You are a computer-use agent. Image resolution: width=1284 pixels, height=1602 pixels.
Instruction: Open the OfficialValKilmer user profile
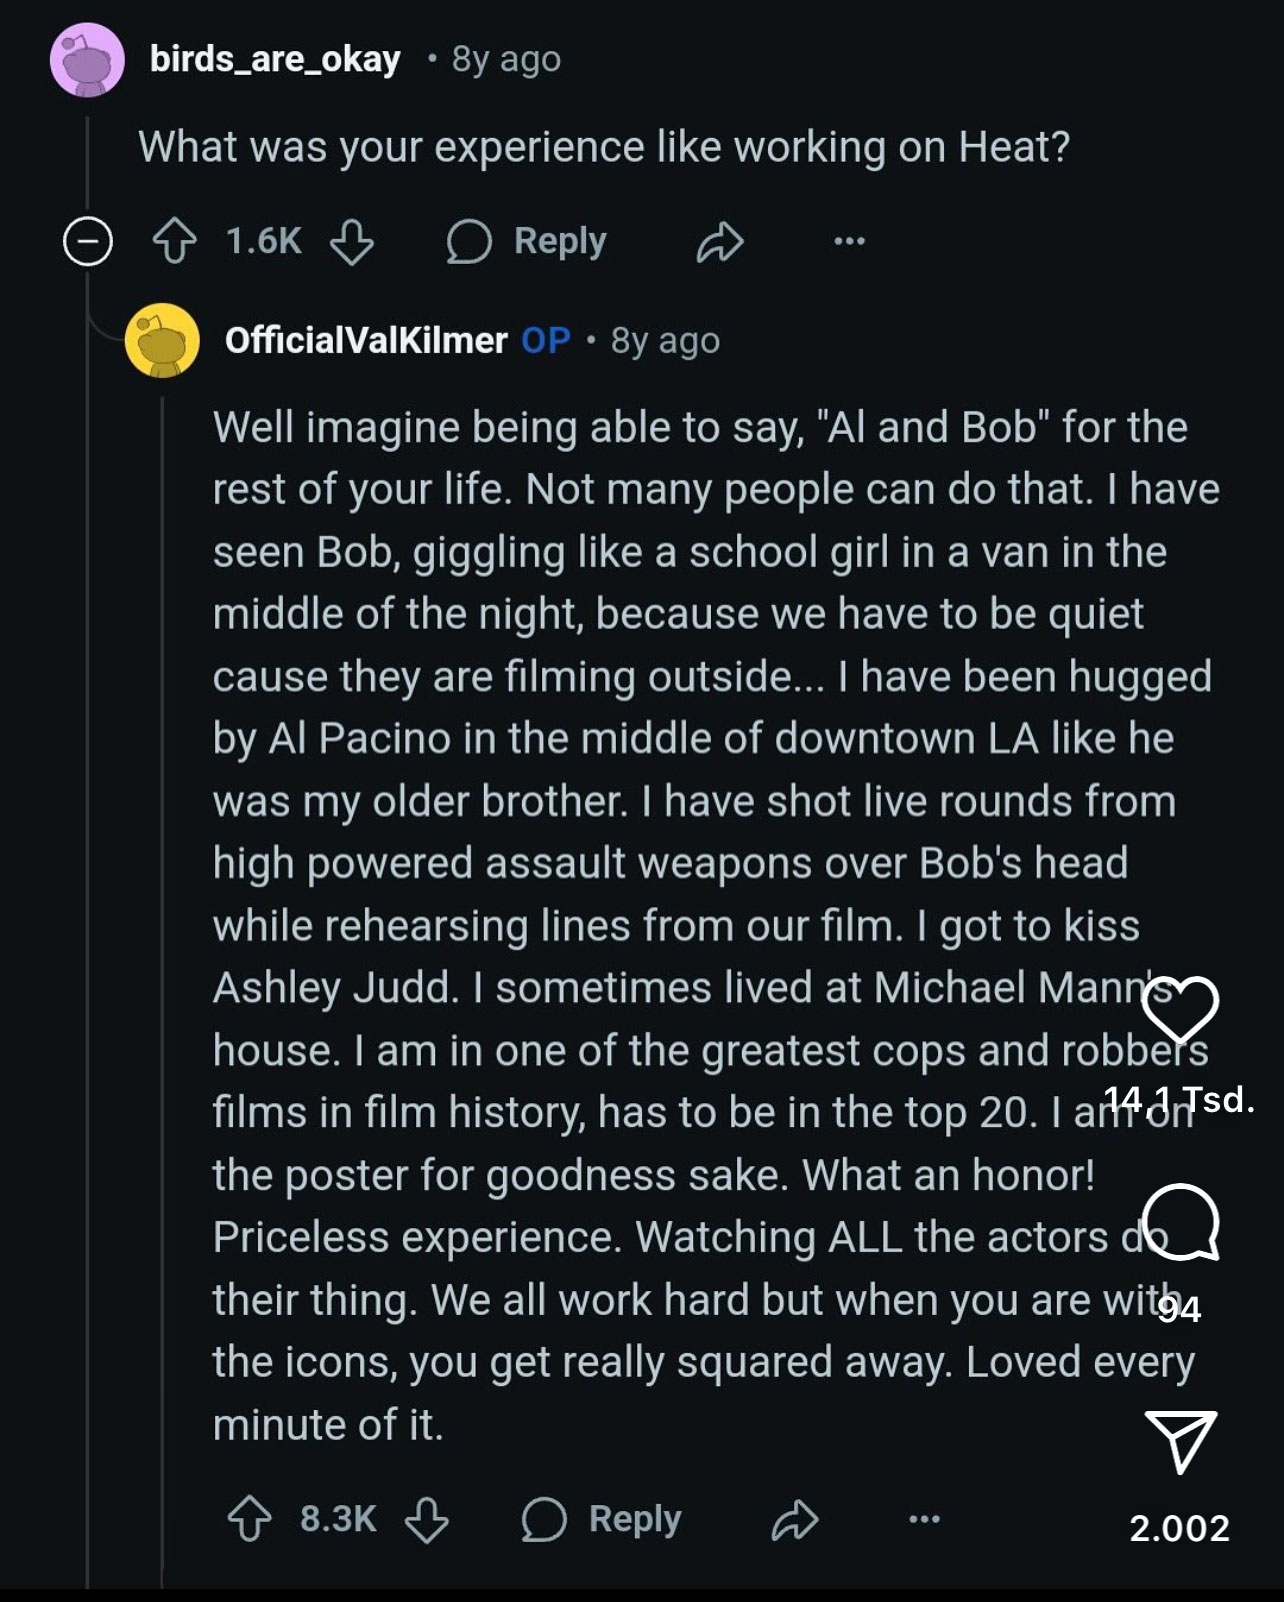pyautogui.click(x=366, y=341)
